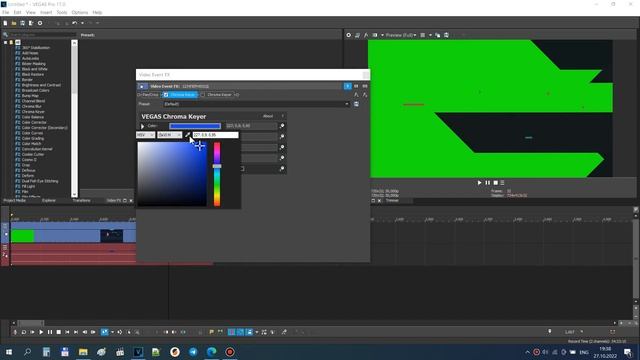640x360 pixels.
Task: Click the Insert Marker flag icon
Action: point(211,332)
